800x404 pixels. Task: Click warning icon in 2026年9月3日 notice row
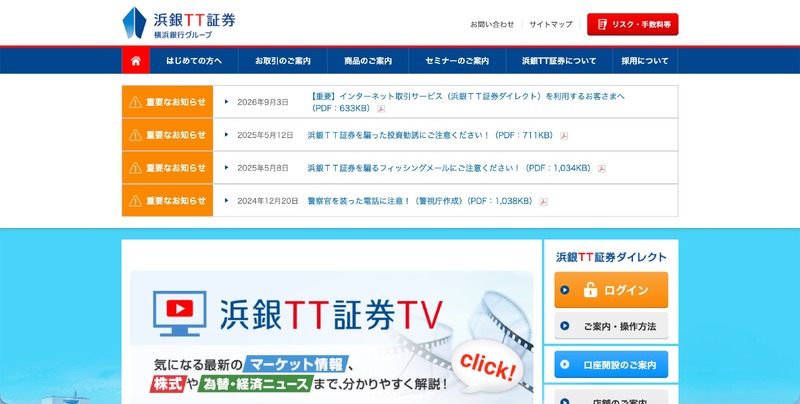click(x=135, y=102)
